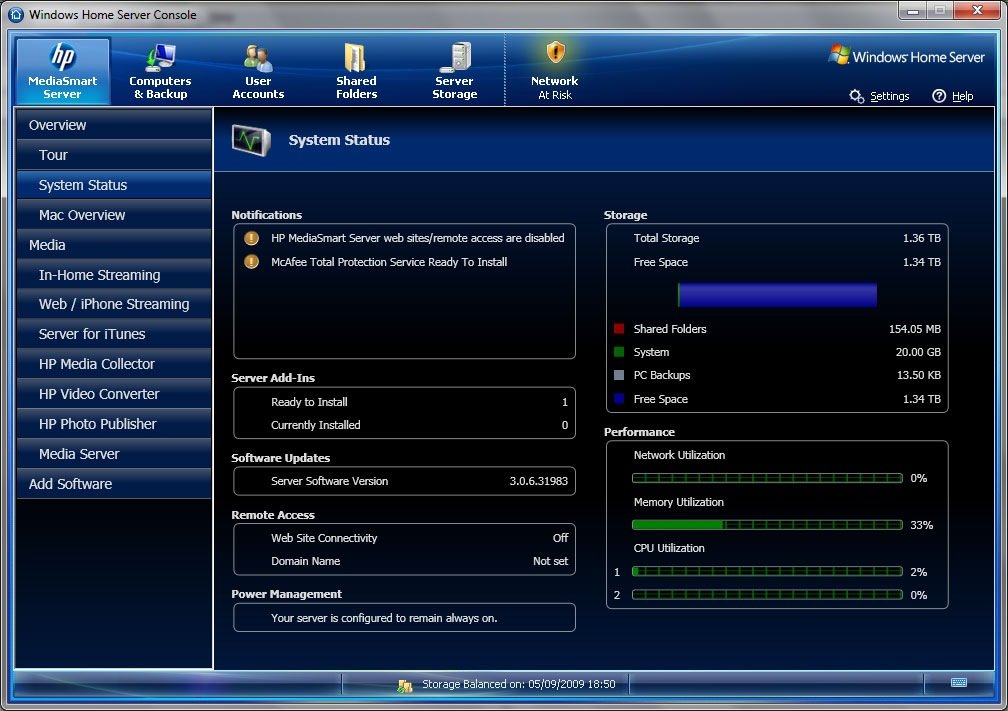The height and width of the screenshot is (711, 1008).
Task: Click the Settings gear icon
Action: click(856, 96)
